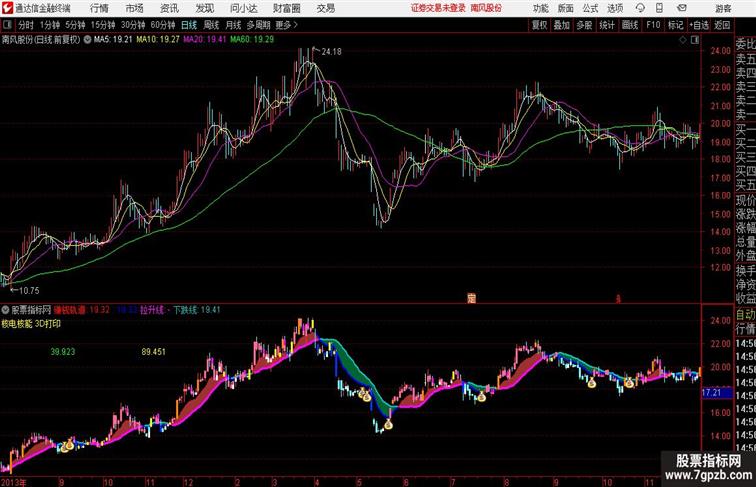The height and width of the screenshot is (487, 756).
Task: Click the +自选 add to watchlist button
Action: [x=699, y=25]
